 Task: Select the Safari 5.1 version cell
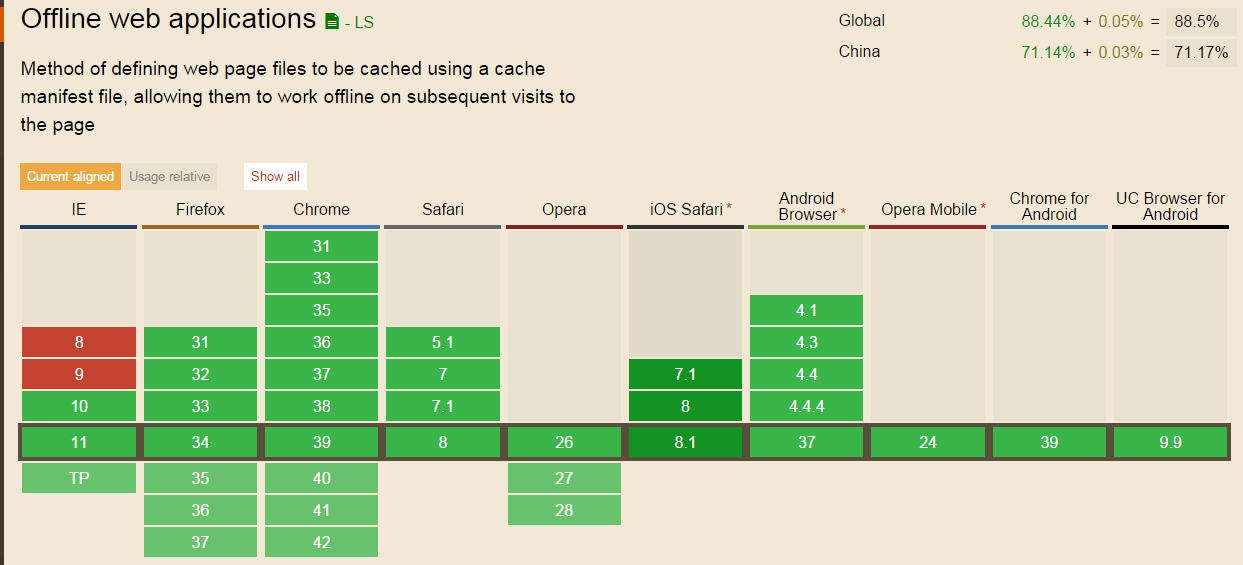442,342
